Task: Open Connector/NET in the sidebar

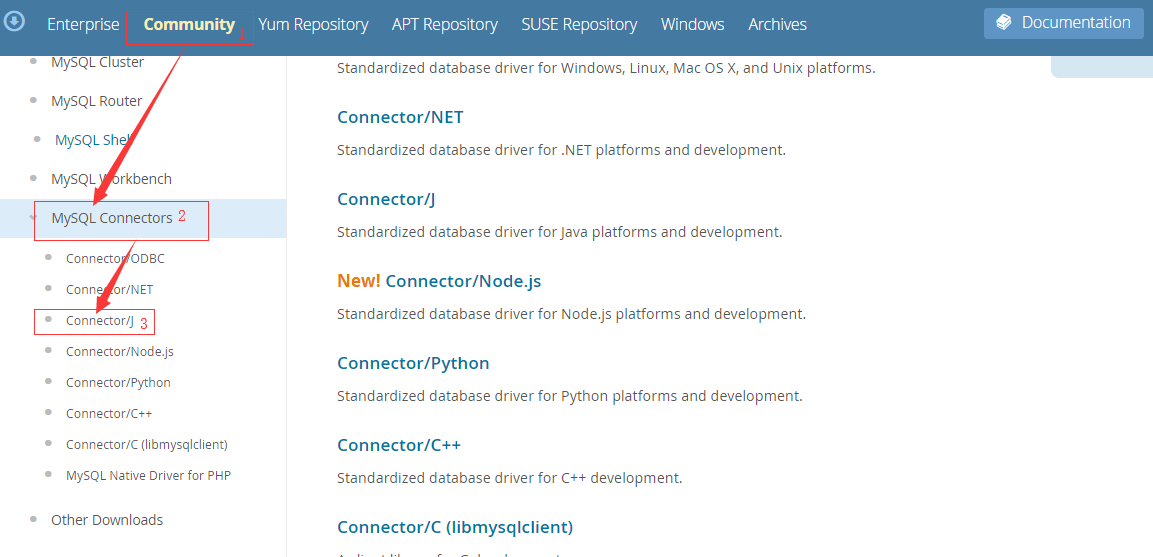Action: pos(110,290)
